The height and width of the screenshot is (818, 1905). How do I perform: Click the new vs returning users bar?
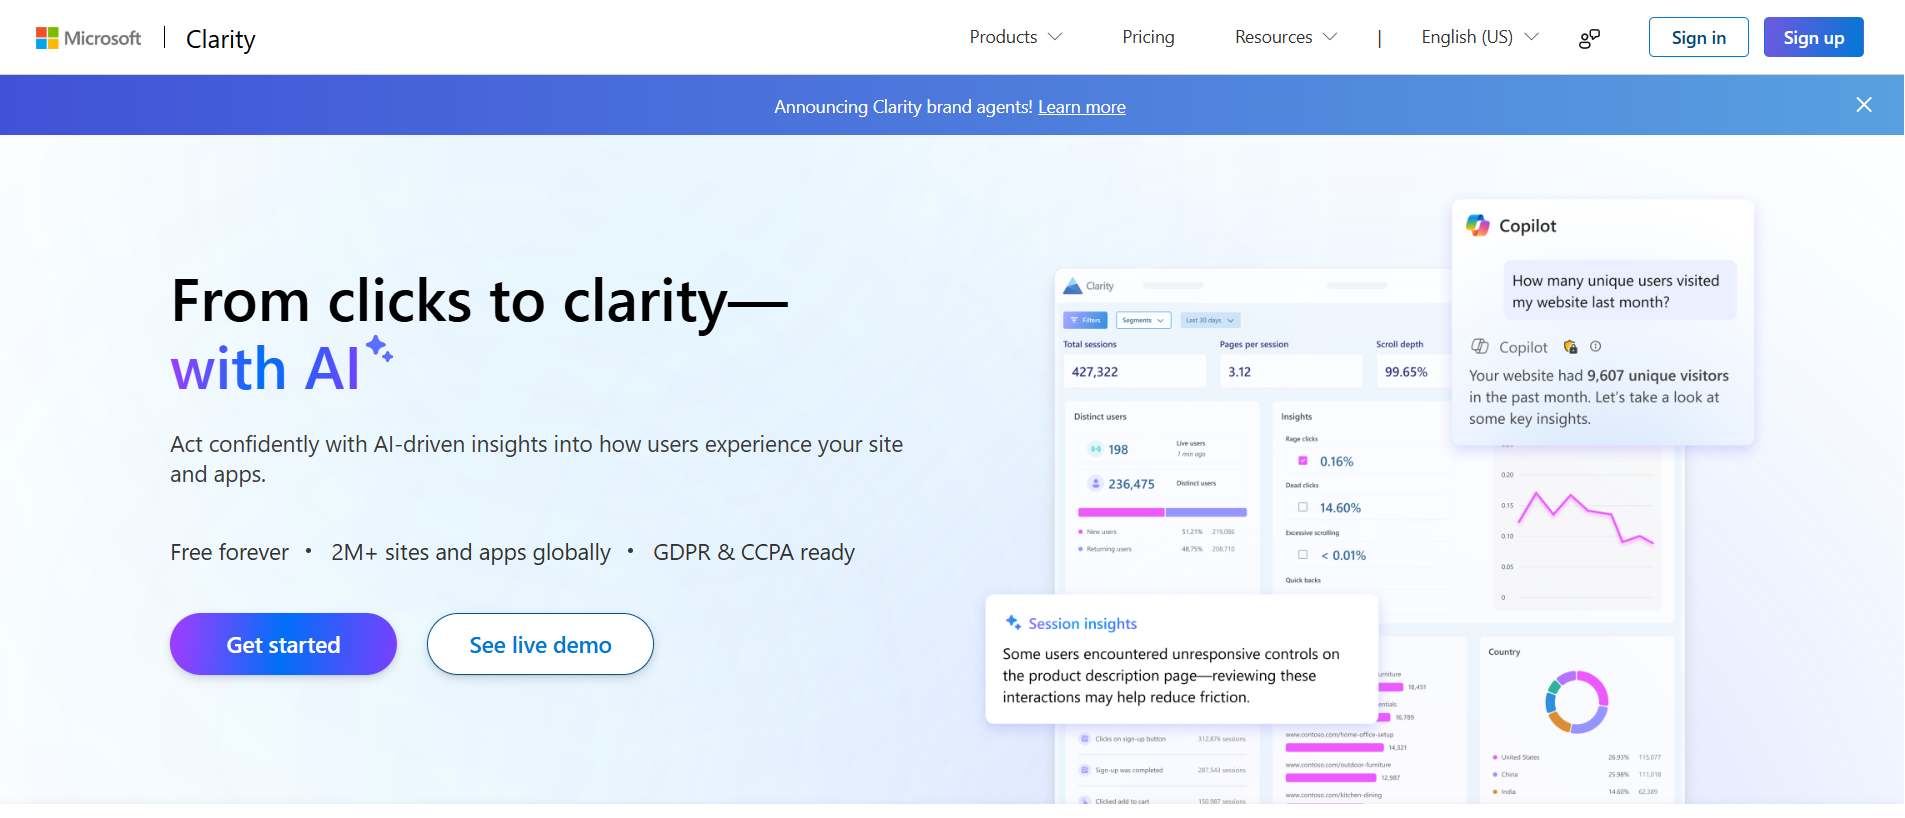click(x=1162, y=512)
